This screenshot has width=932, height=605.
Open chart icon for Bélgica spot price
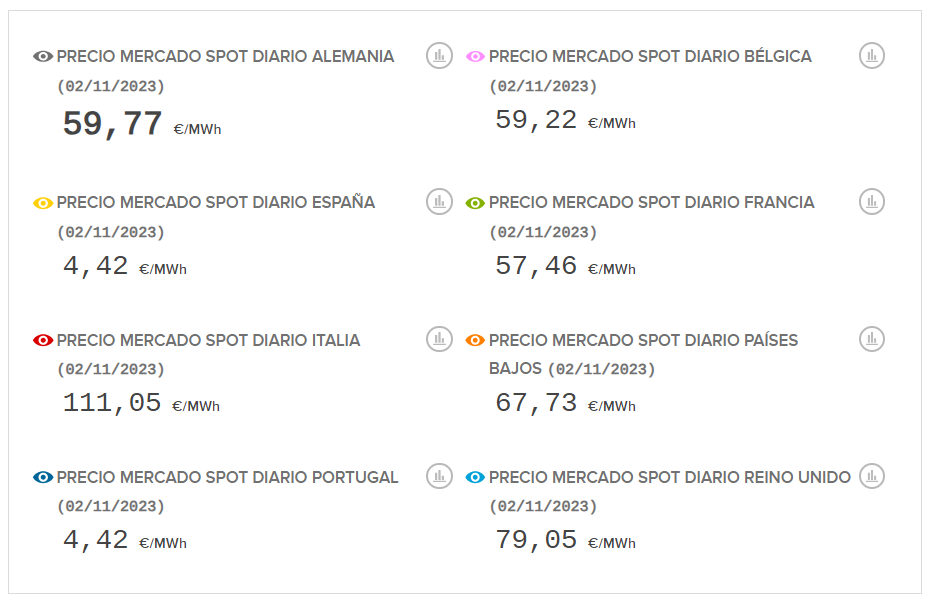coord(872,56)
